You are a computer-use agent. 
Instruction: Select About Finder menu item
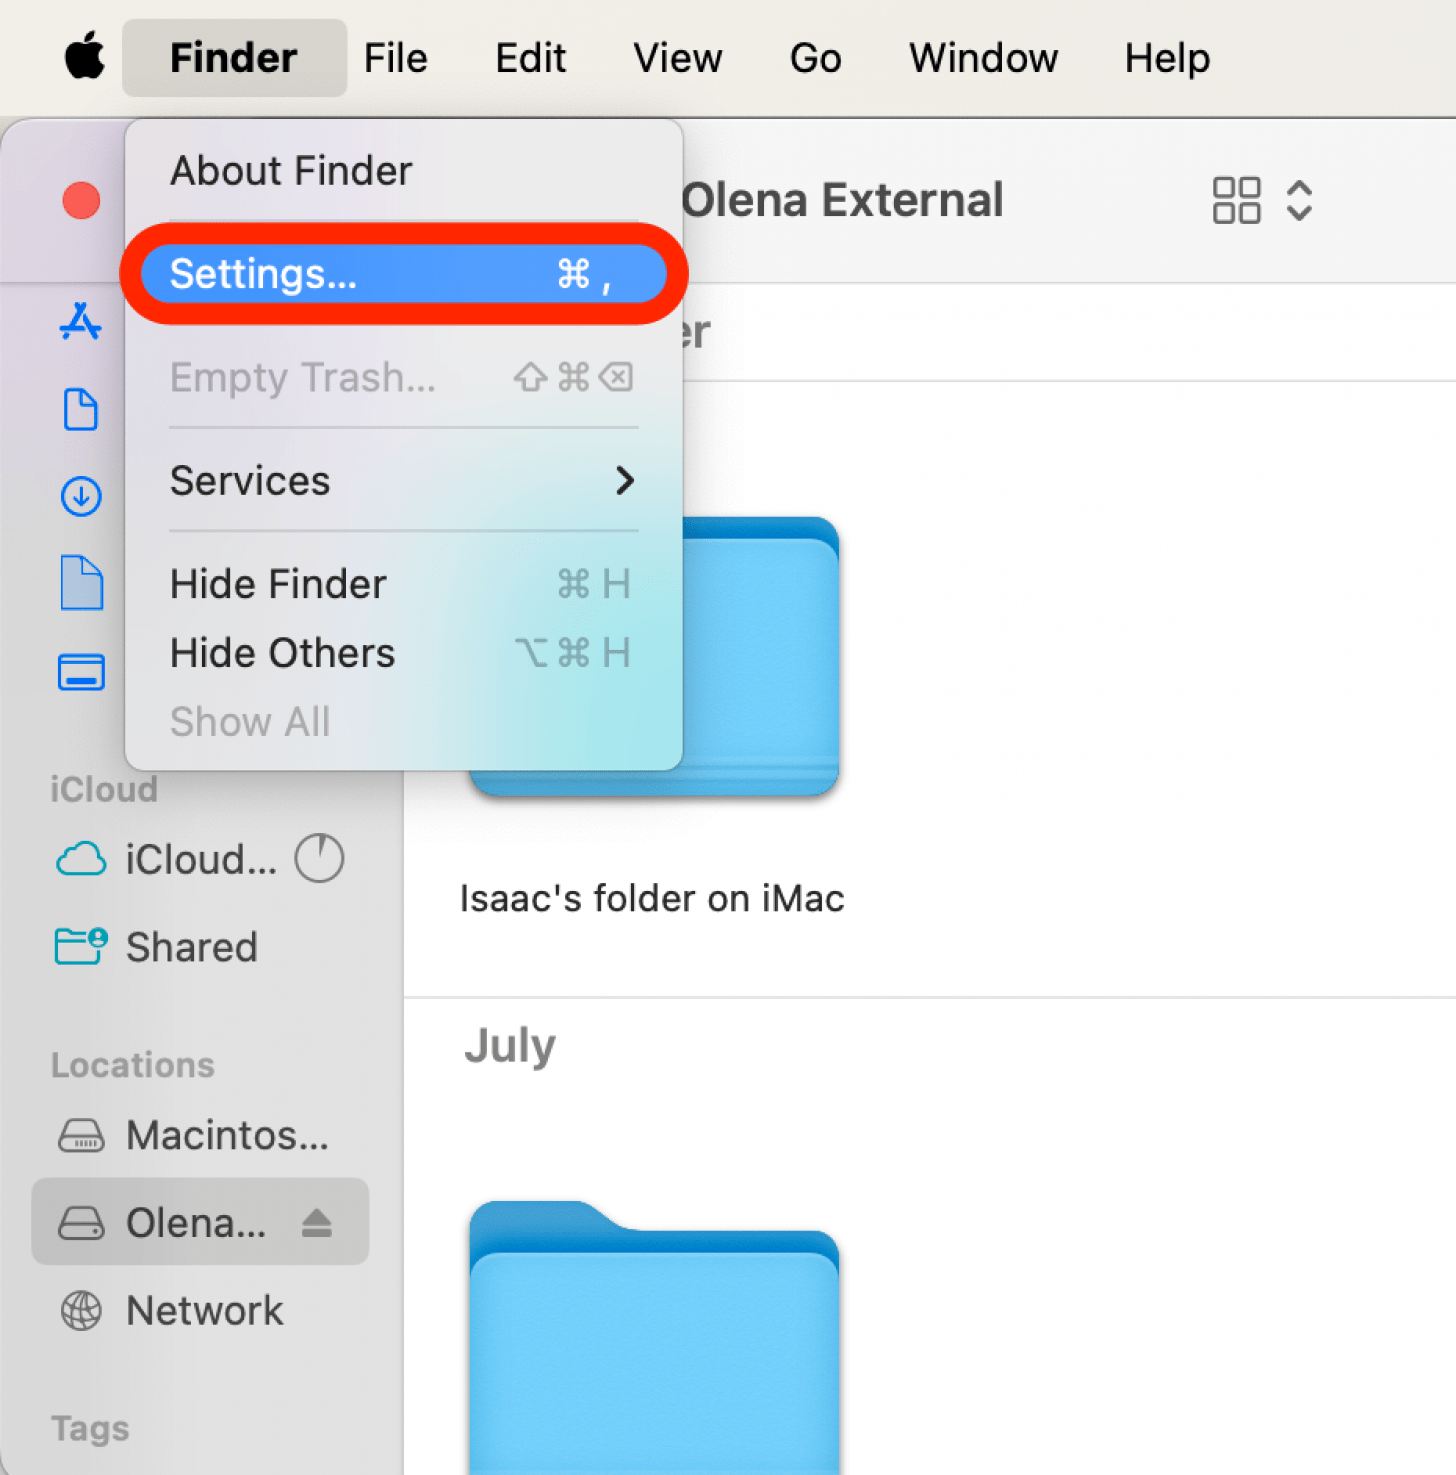coord(291,171)
